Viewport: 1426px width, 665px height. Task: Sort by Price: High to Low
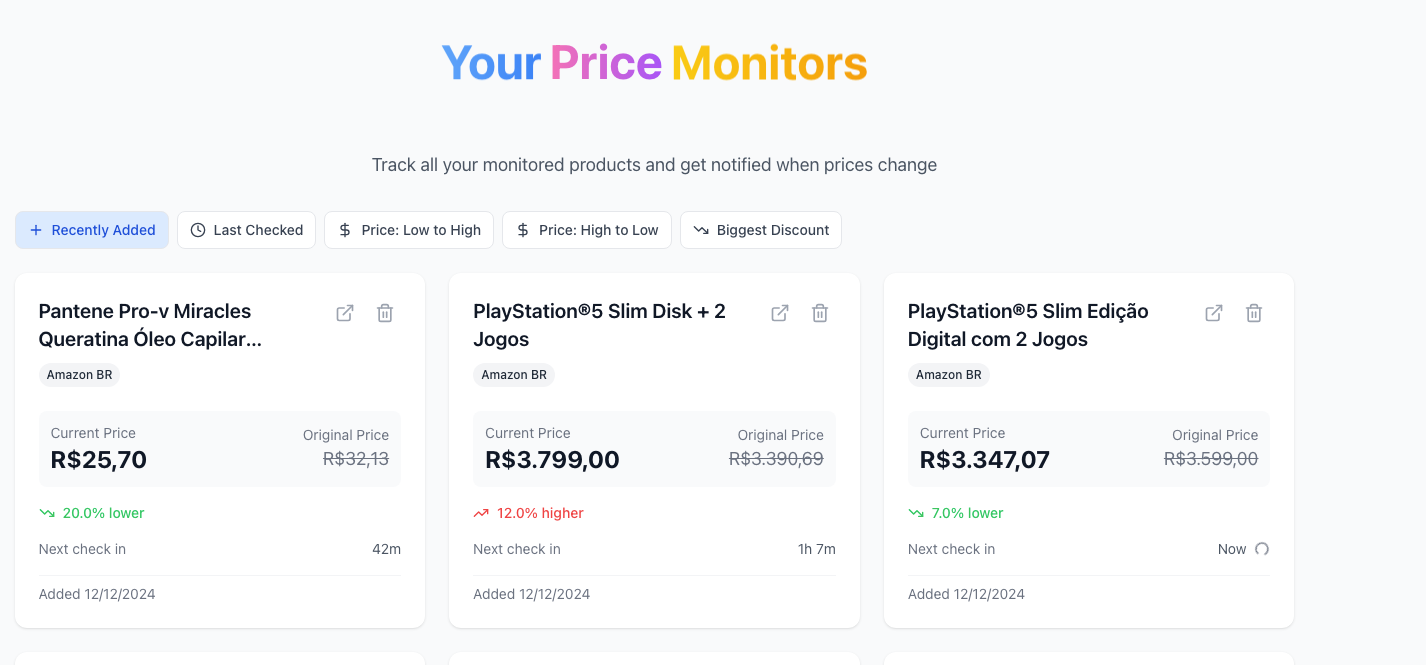(x=587, y=230)
